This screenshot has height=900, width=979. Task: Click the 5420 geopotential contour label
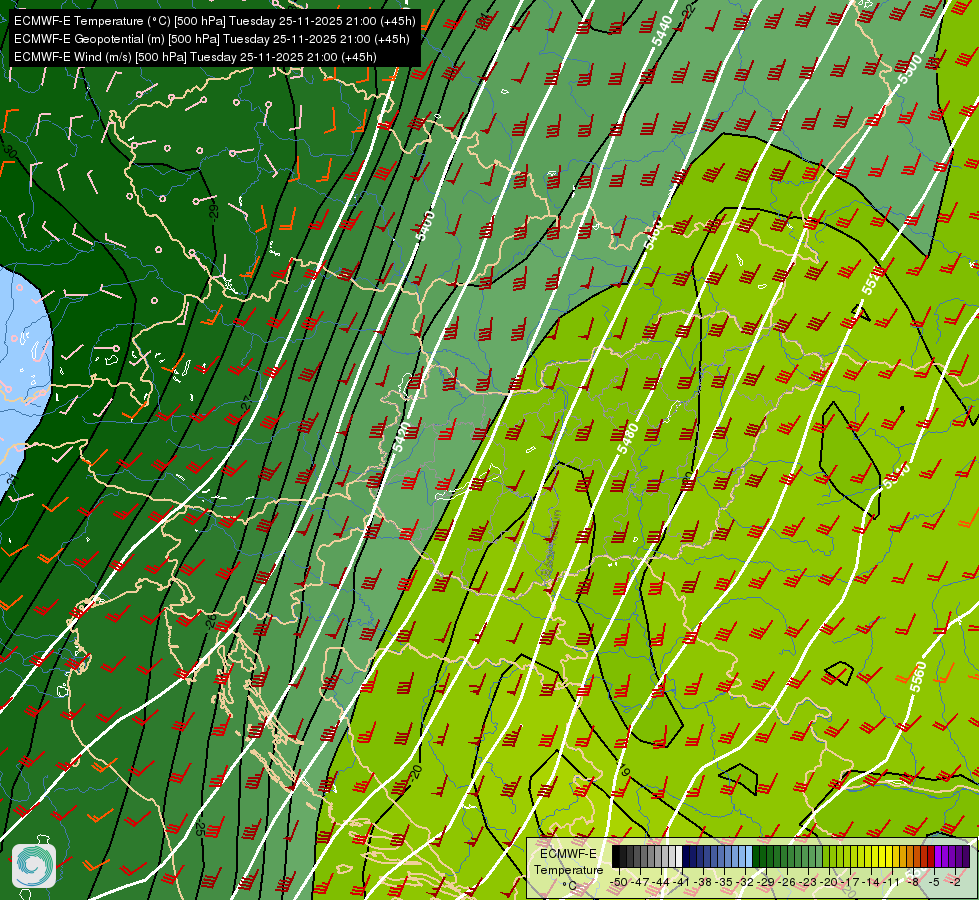(x=402, y=437)
